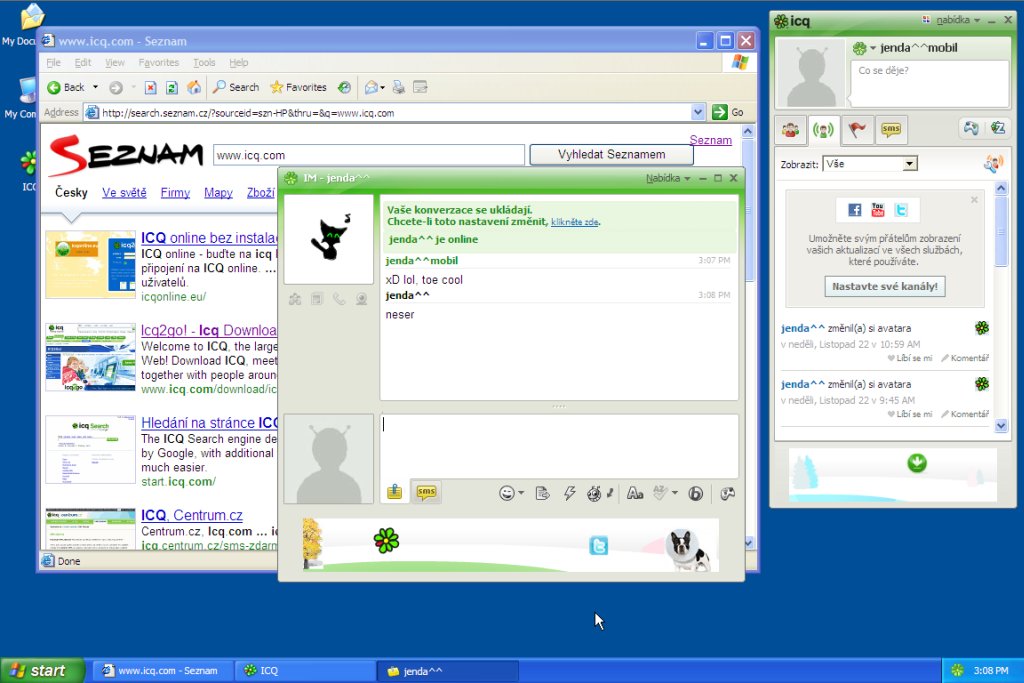Open the browser History button

(x=344, y=87)
